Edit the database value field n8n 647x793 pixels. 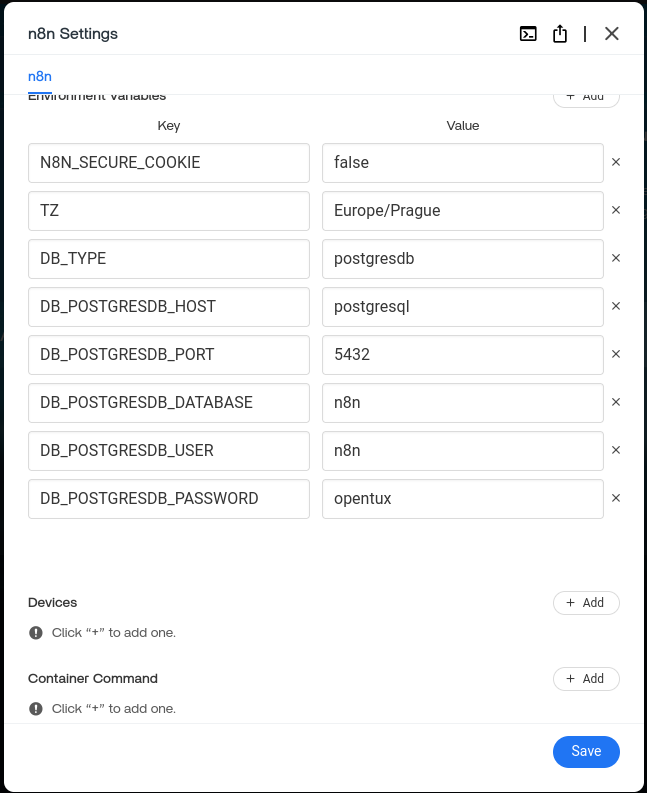463,403
